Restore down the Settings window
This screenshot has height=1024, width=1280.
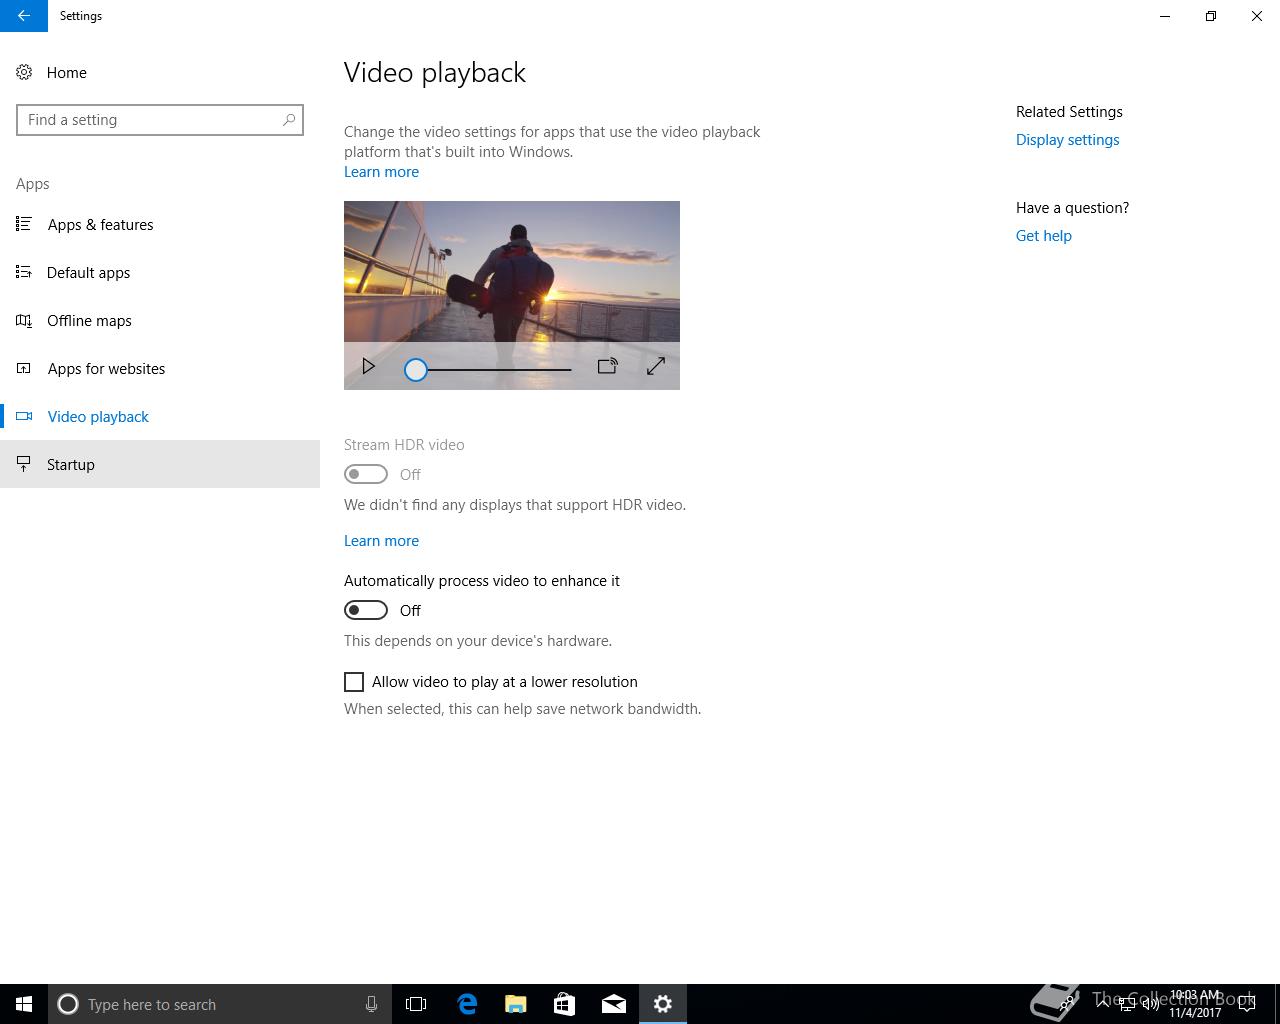click(1211, 16)
